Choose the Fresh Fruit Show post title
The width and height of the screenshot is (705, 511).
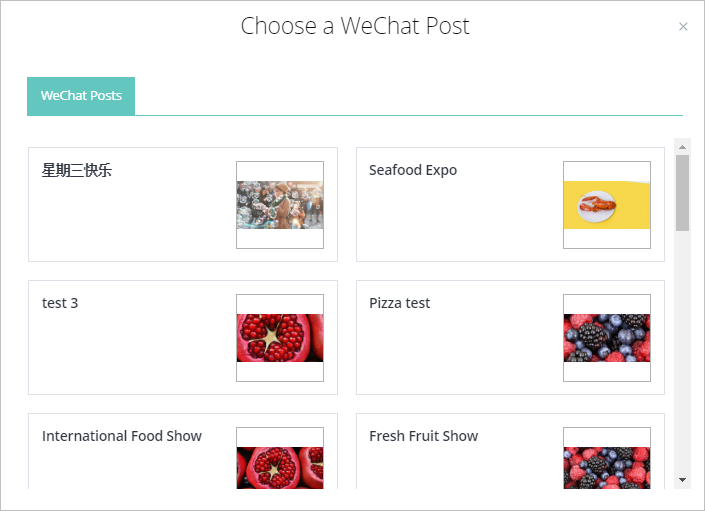[x=424, y=436]
